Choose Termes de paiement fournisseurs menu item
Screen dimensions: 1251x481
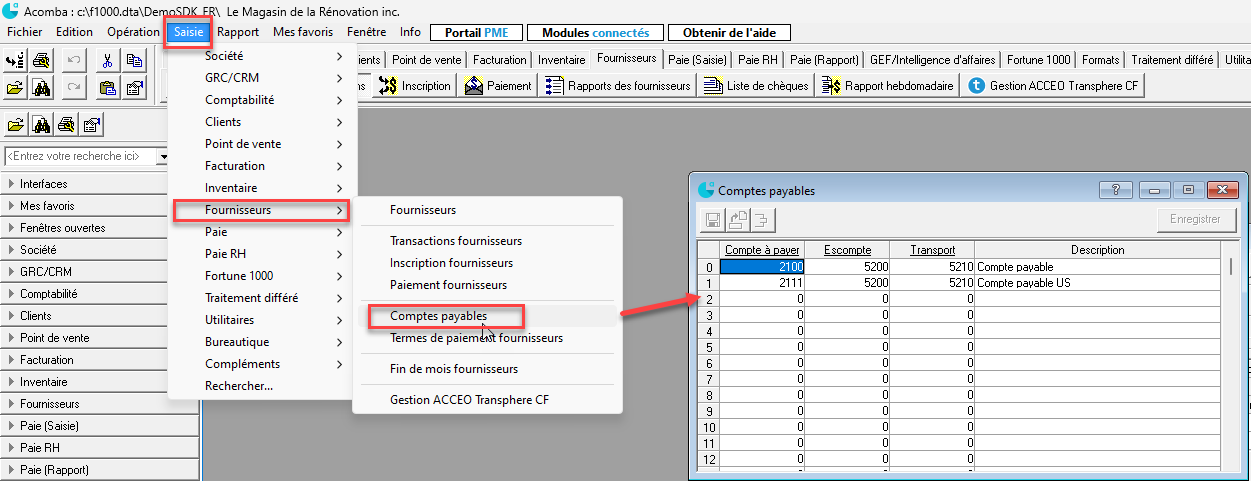(476, 338)
